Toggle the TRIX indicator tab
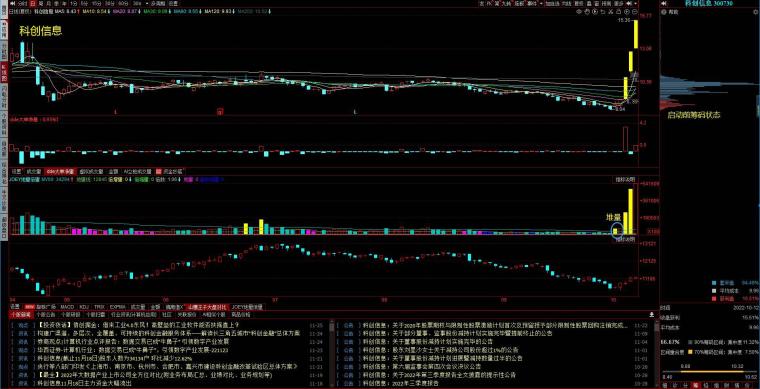Image resolution: width=760 pixels, height=389 pixels. [99, 307]
